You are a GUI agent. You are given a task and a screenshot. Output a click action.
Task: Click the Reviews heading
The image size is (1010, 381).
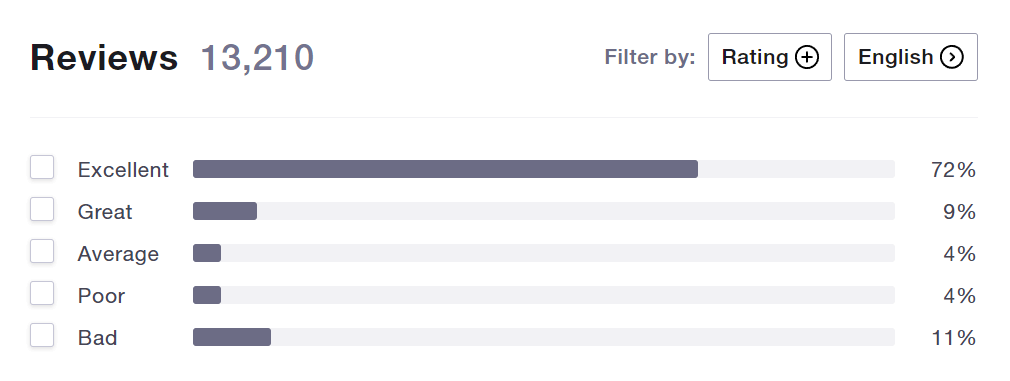pyautogui.click(x=104, y=57)
